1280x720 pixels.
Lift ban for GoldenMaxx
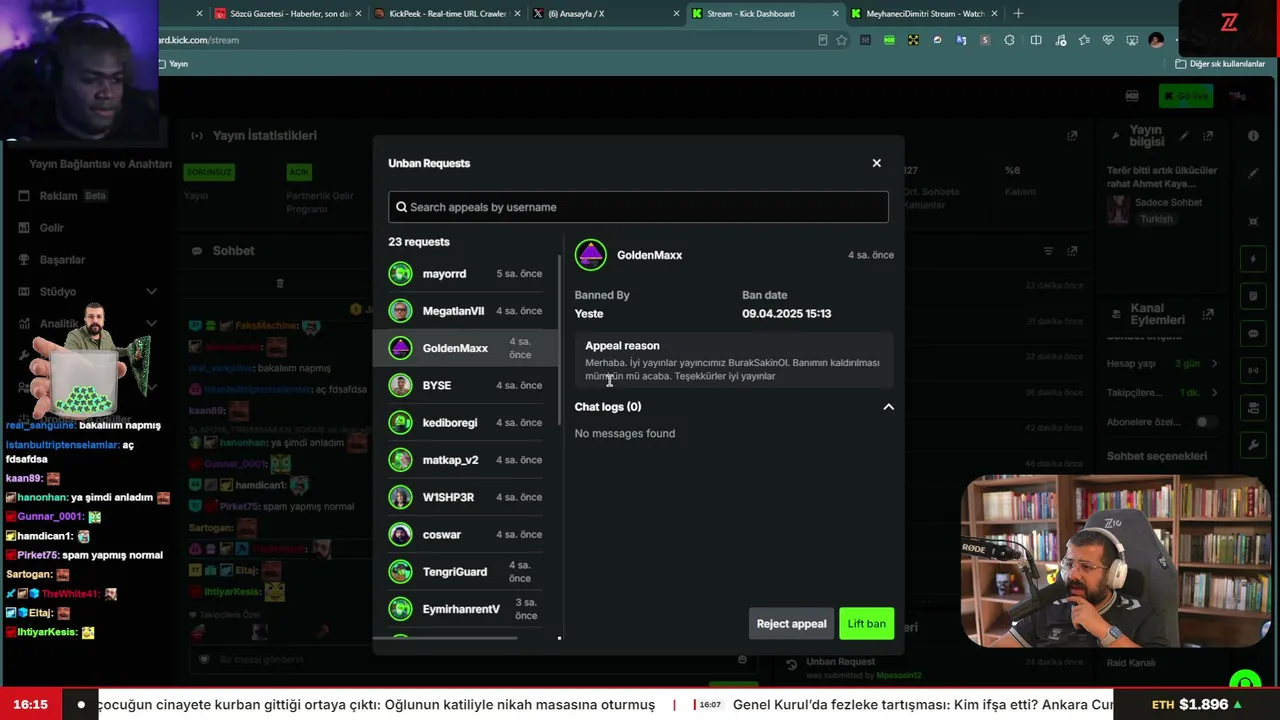point(866,624)
